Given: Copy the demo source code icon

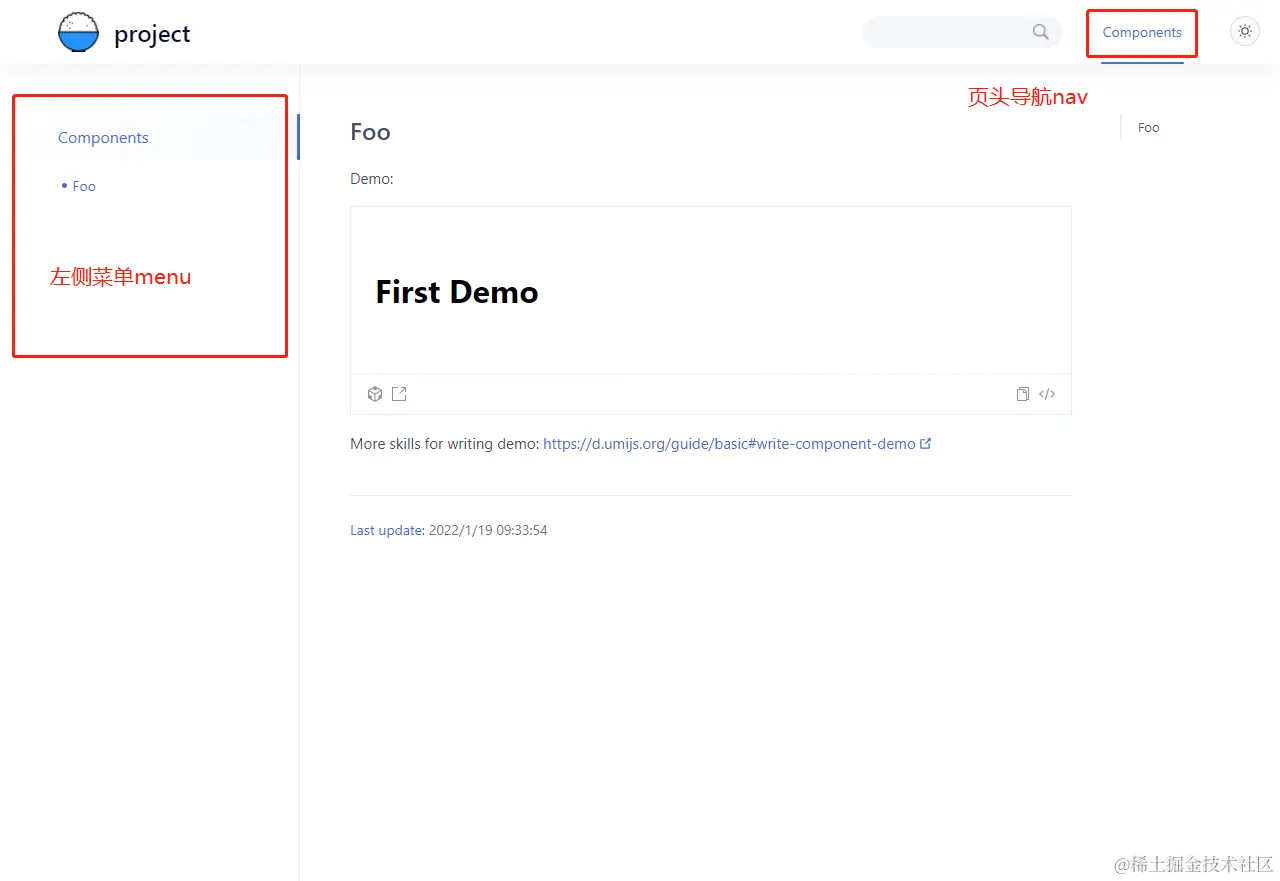Looking at the screenshot, I should coord(1022,394).
